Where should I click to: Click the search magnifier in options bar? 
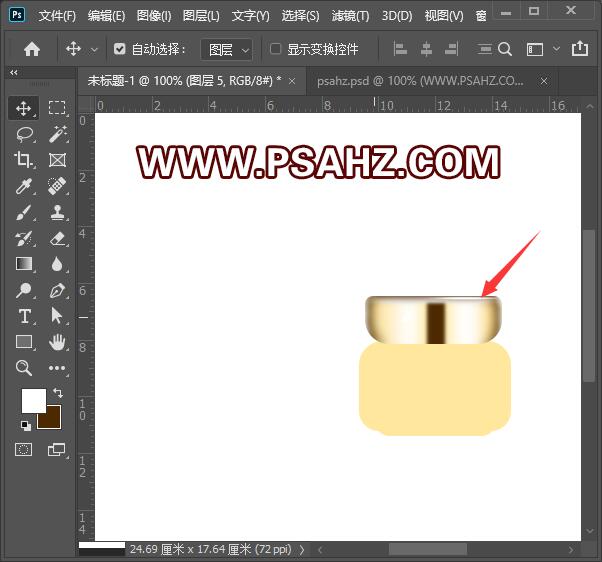[x=505, y=49]
